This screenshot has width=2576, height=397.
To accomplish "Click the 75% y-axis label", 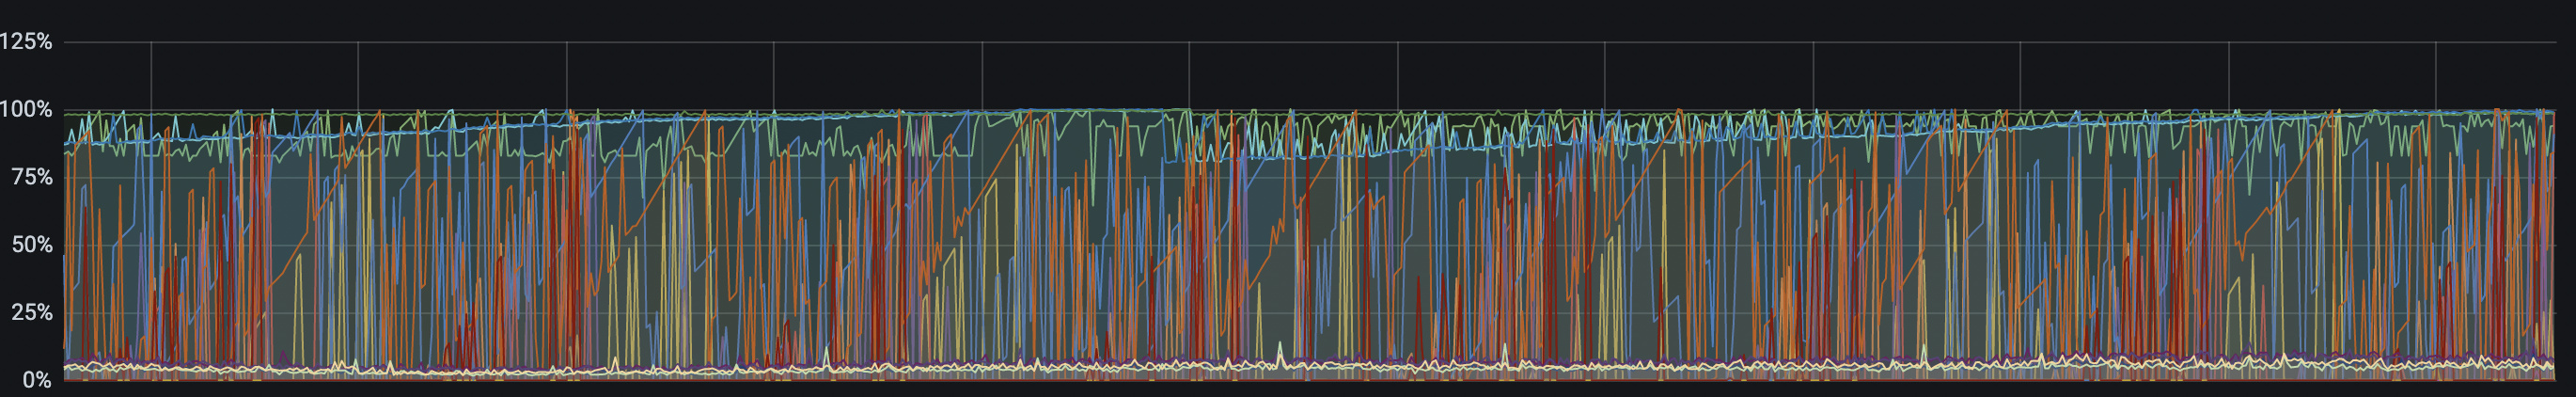I will pyautogui.click(x=32, y=178).
